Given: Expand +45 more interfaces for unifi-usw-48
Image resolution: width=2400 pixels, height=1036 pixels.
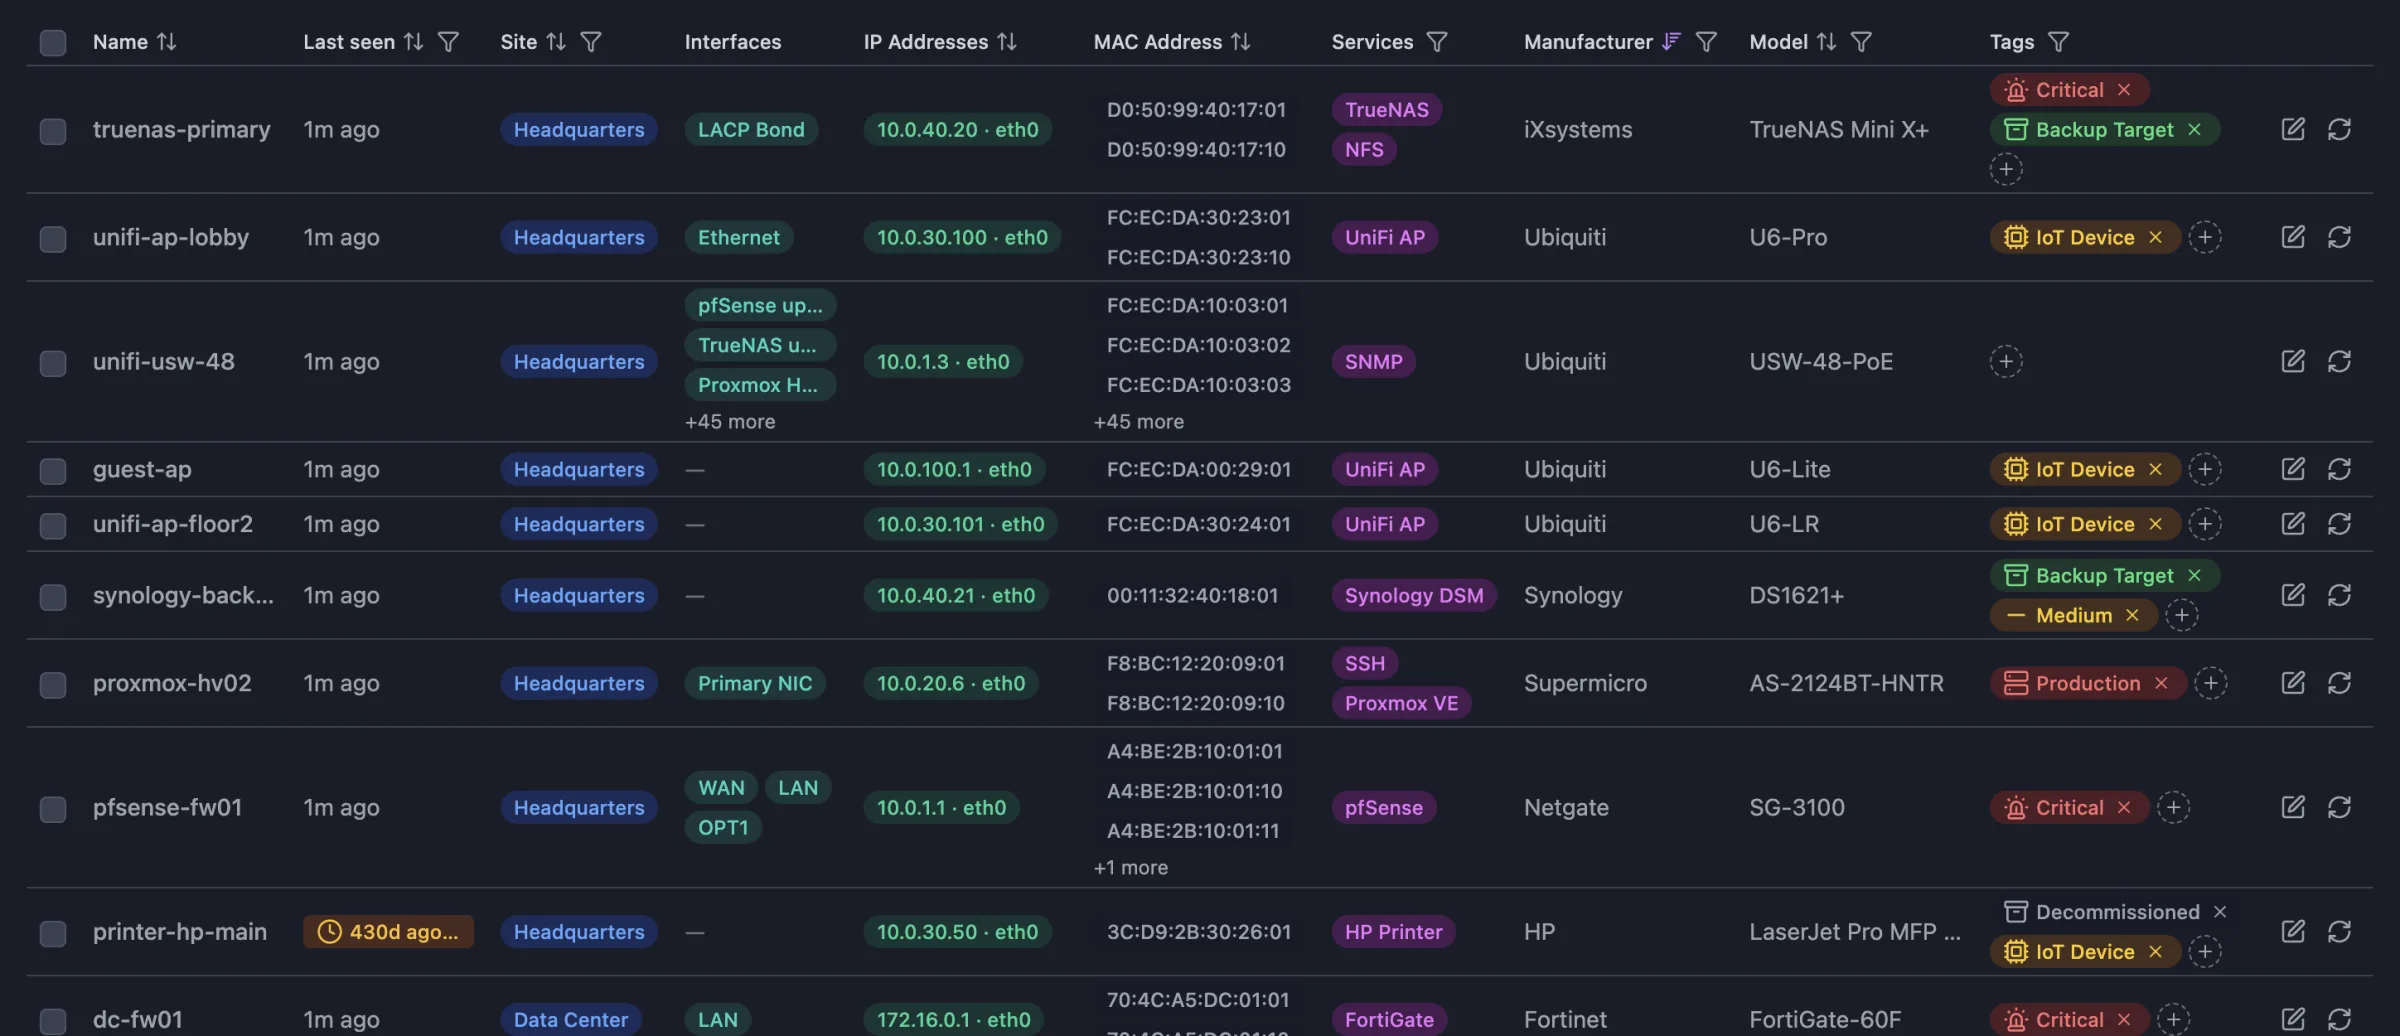Looking at the screenshot, I should [x=730, y=422].
